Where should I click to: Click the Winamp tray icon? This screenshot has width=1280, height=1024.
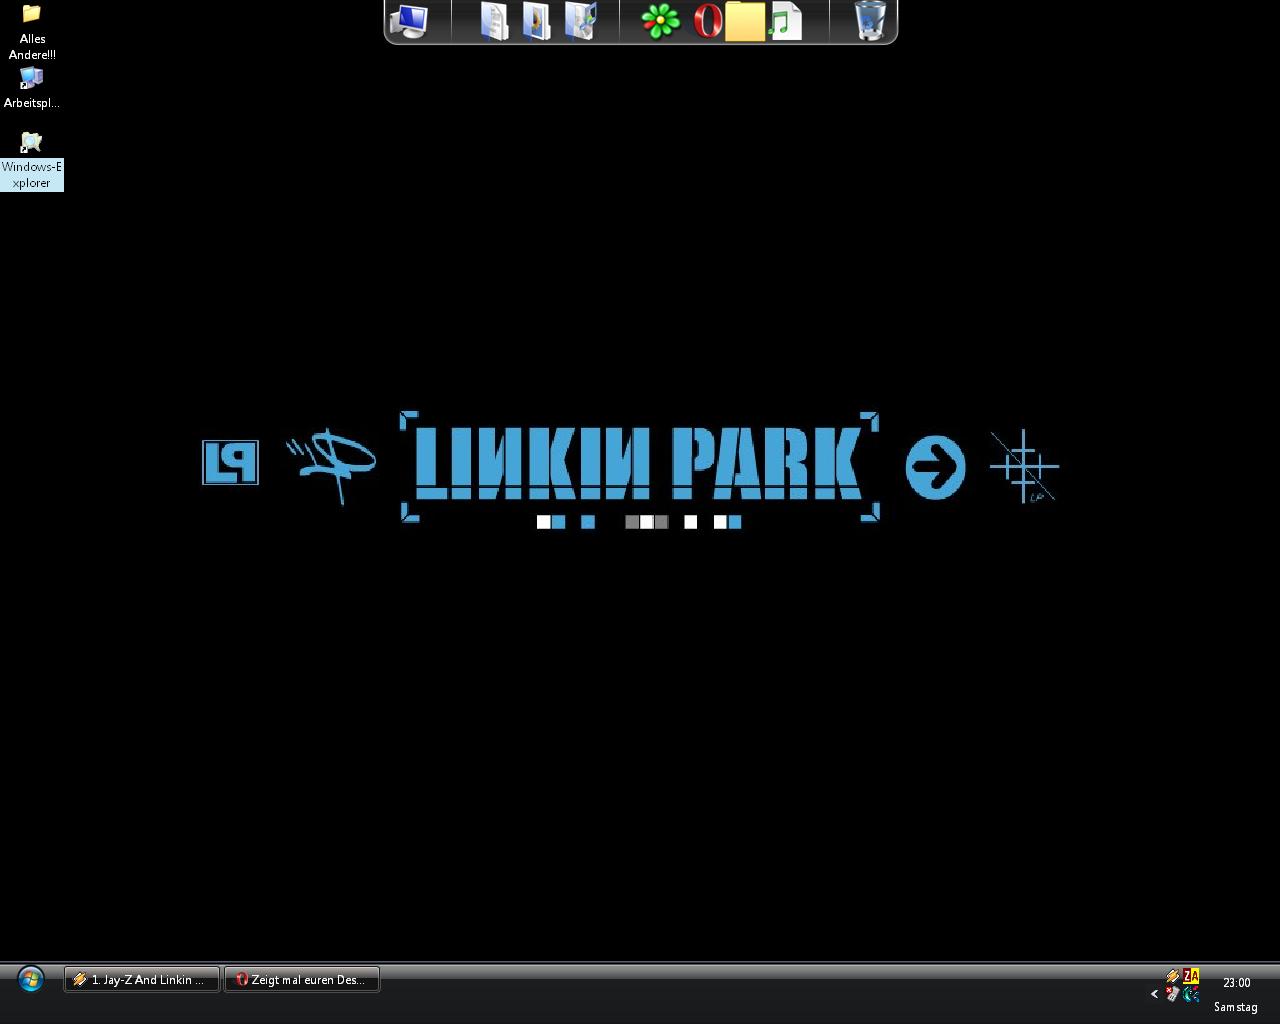(x=1173, y=977)
